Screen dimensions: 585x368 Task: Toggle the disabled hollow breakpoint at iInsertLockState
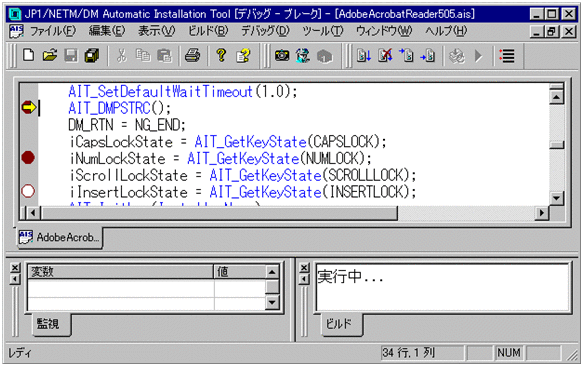pos(28,191)
